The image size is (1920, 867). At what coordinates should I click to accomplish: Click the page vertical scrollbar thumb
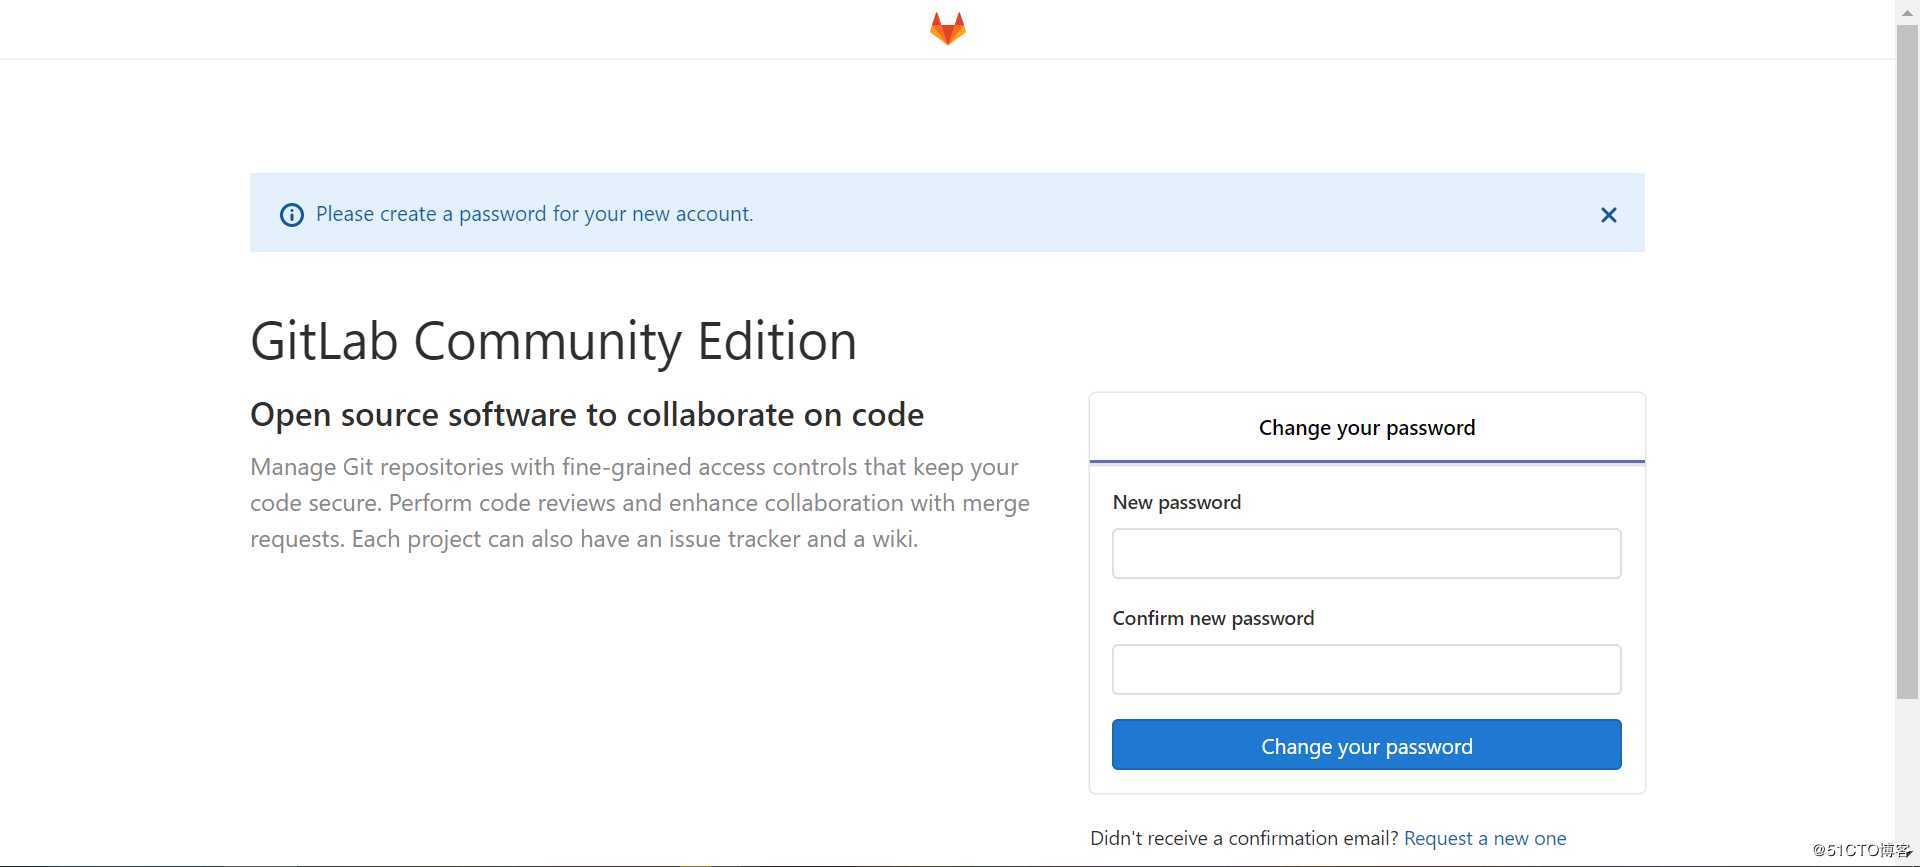pos(1907,362)
